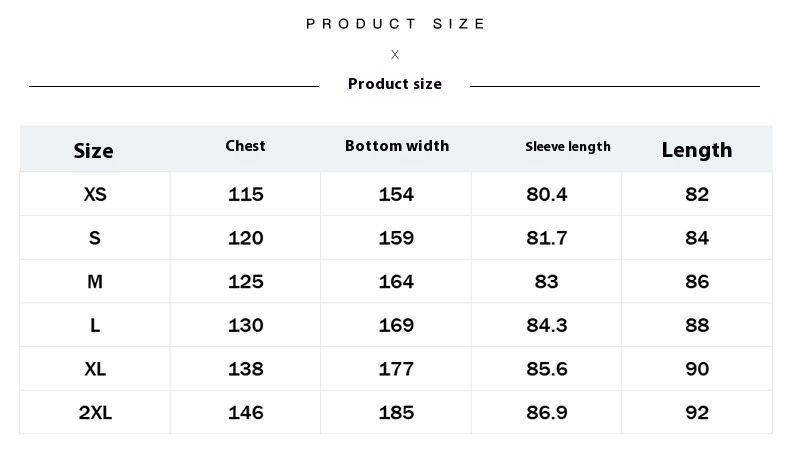Click chest value 120 for size S
Image resolution: width=790 pixels, height=464 pixels.
coord(246,238)
